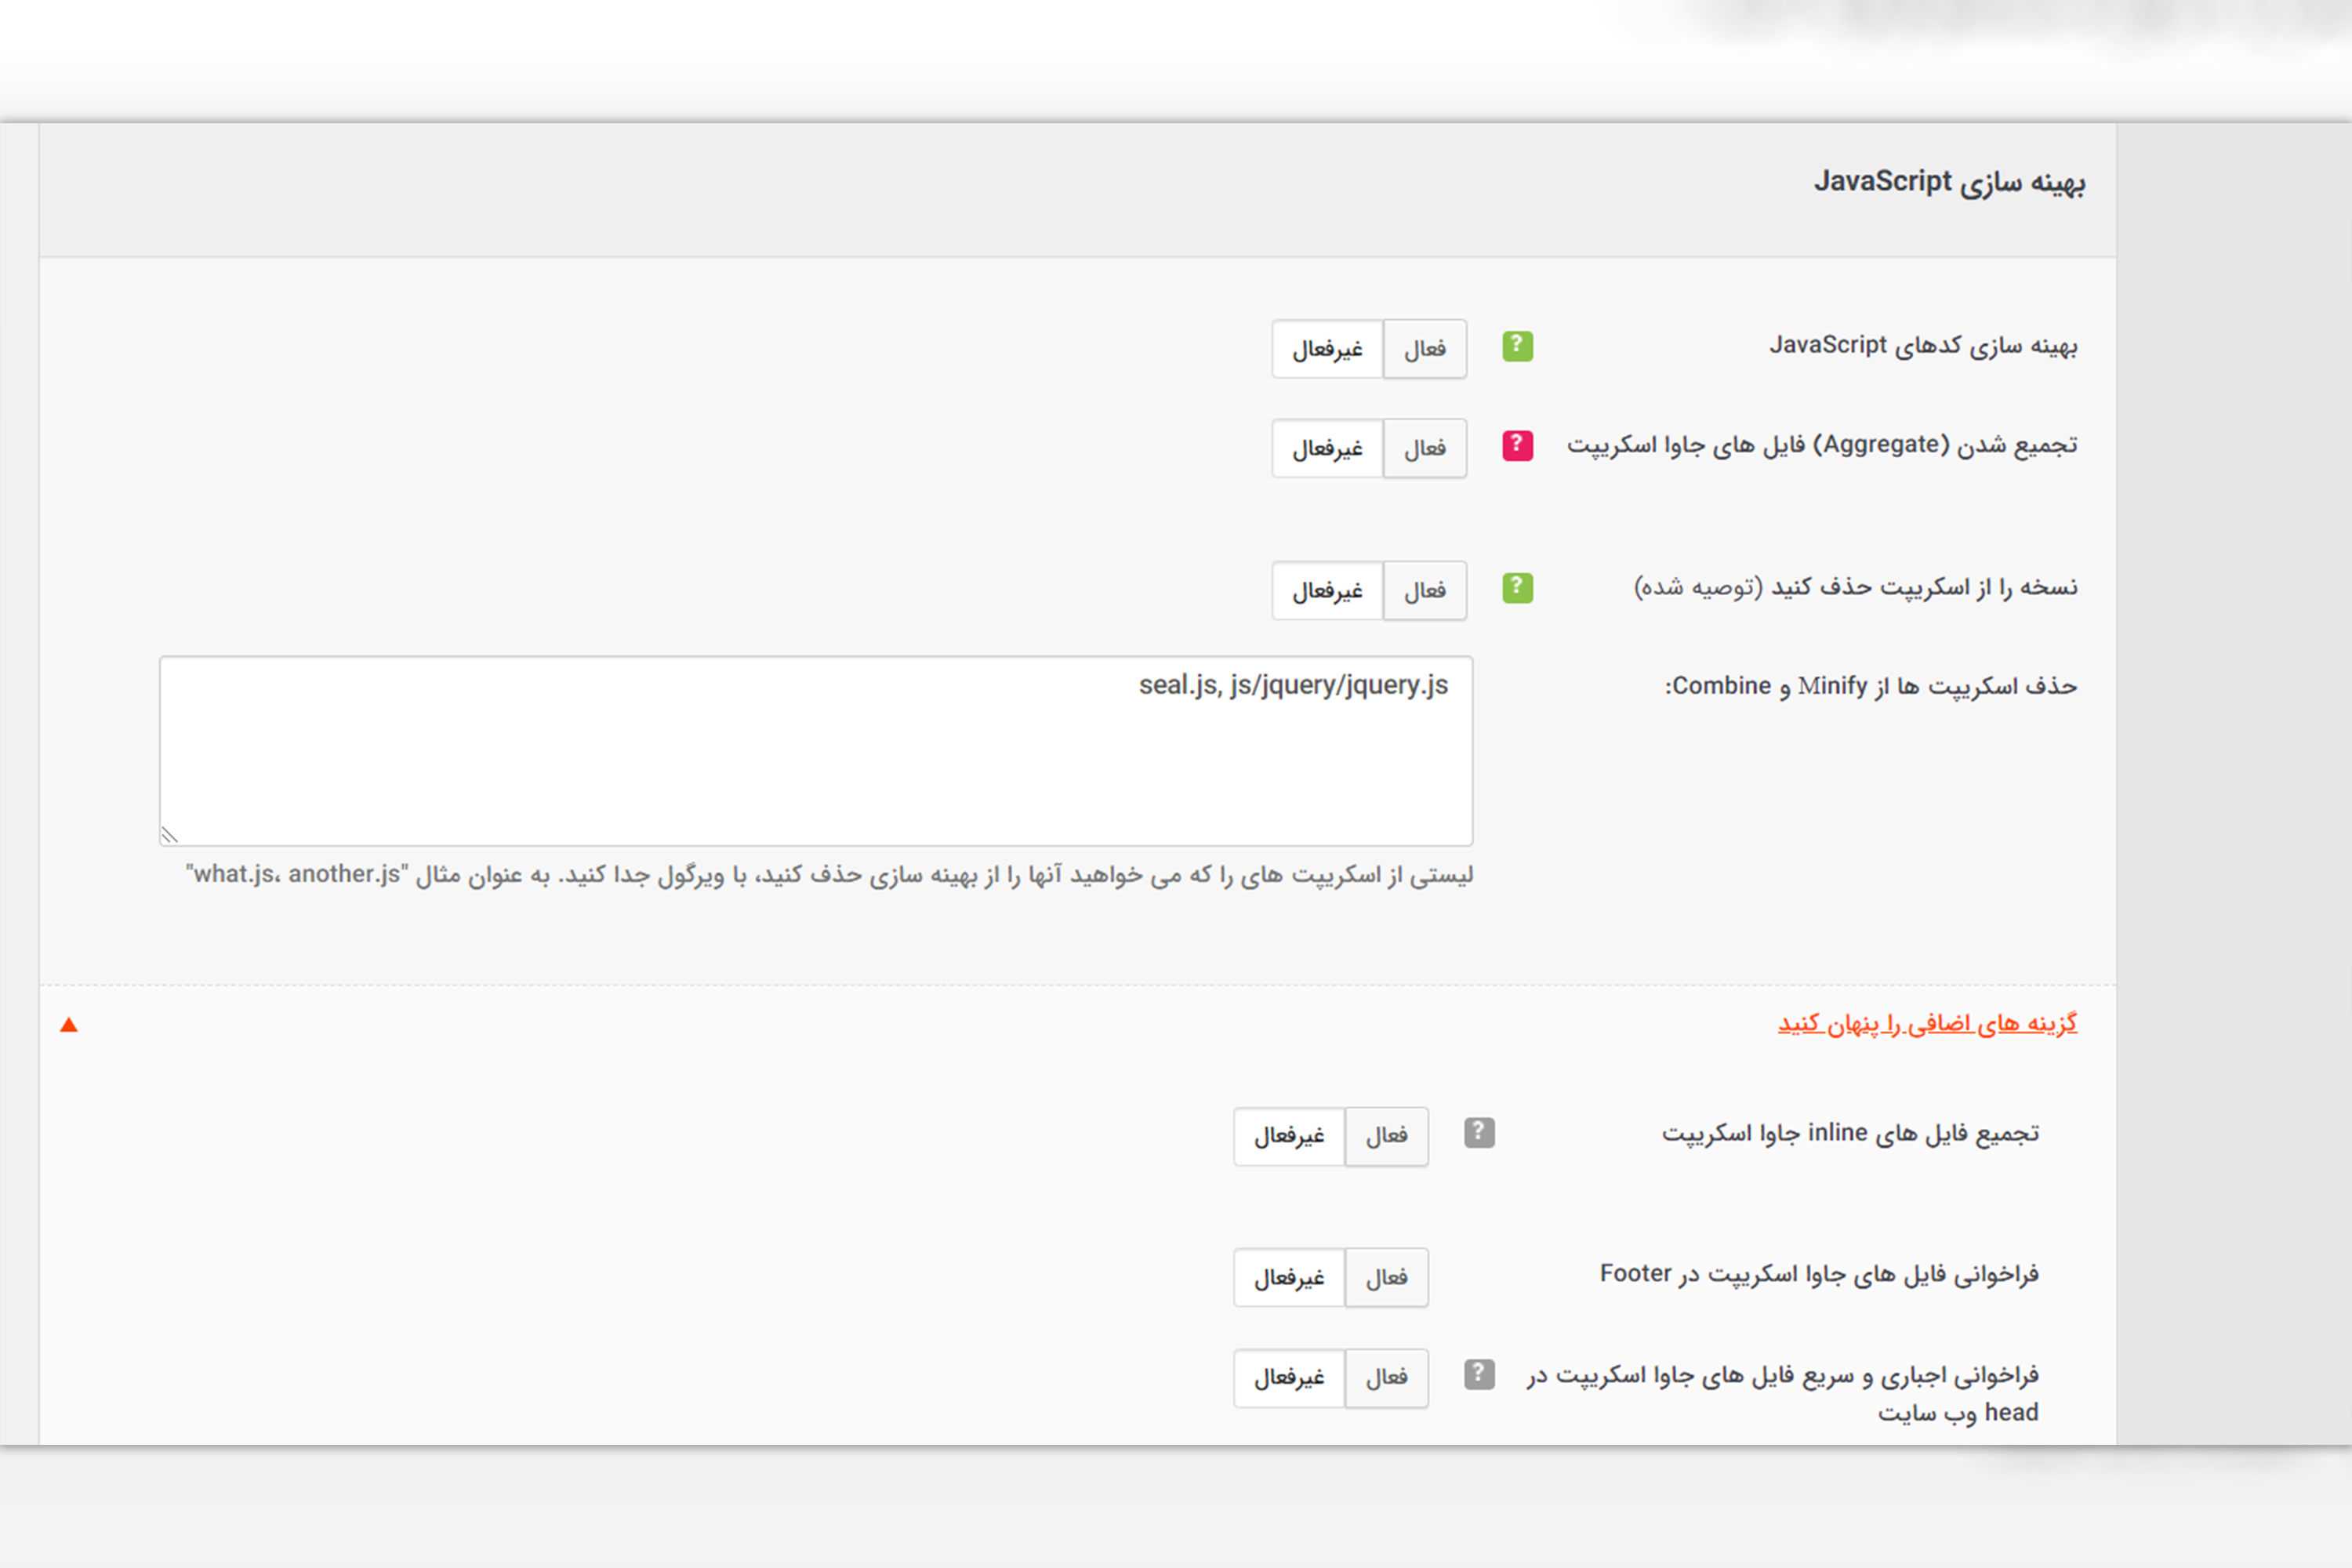Disable JavaScript code optimization with غیرفعال
The width and height of the screenshot is (2352, 1568).
click(1327, 349)
